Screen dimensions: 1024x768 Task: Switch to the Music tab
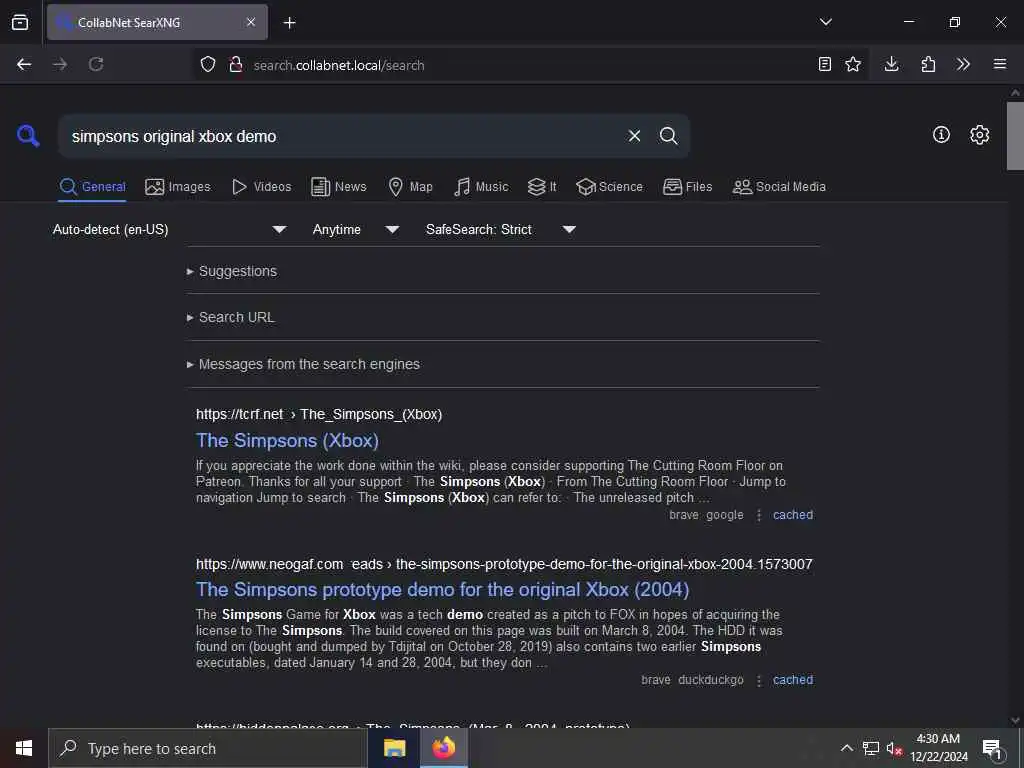481,187
